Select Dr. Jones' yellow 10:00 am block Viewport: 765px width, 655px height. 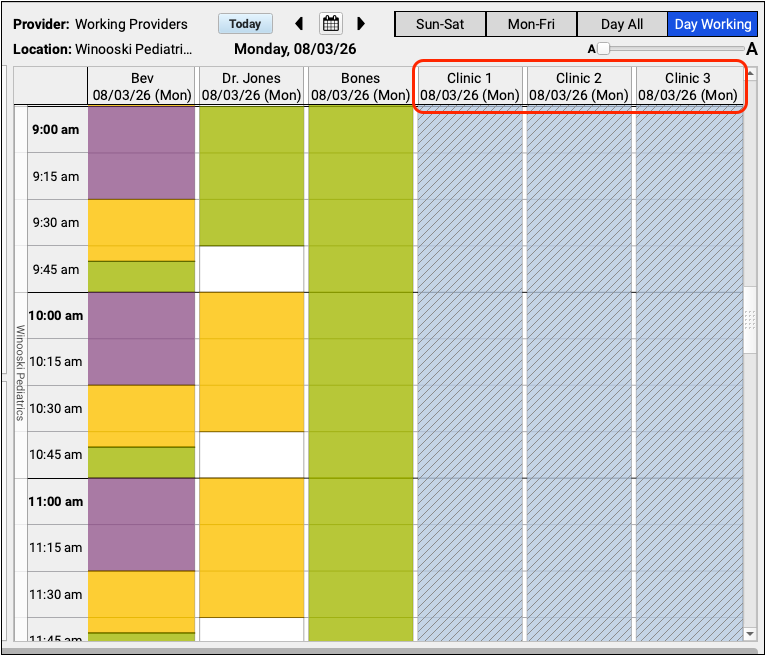tap(251, 362)
